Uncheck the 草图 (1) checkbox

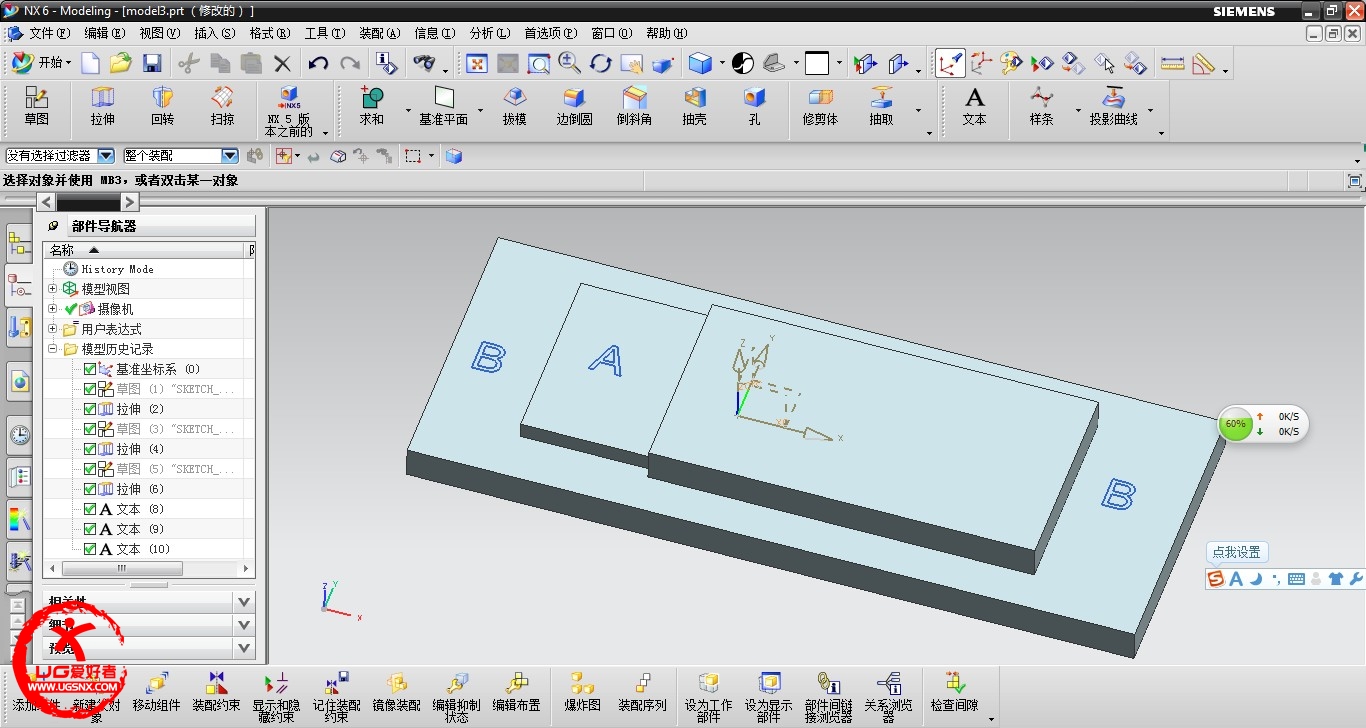90,389
